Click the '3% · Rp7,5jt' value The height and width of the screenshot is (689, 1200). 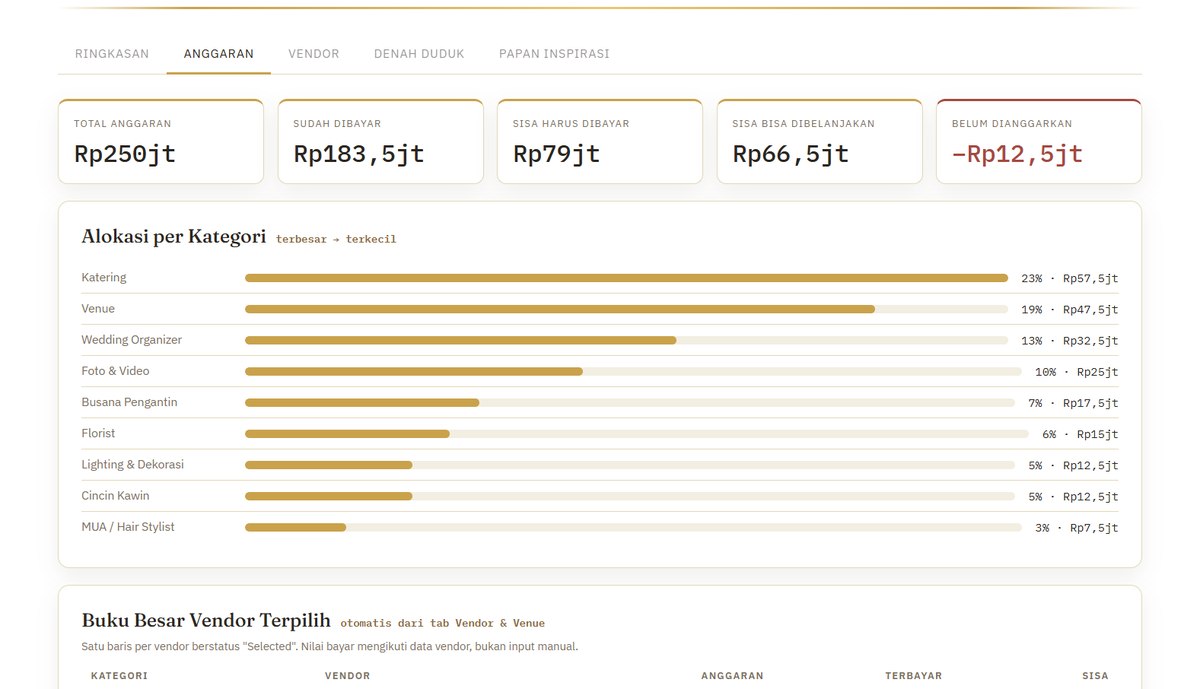(1076, 528)
